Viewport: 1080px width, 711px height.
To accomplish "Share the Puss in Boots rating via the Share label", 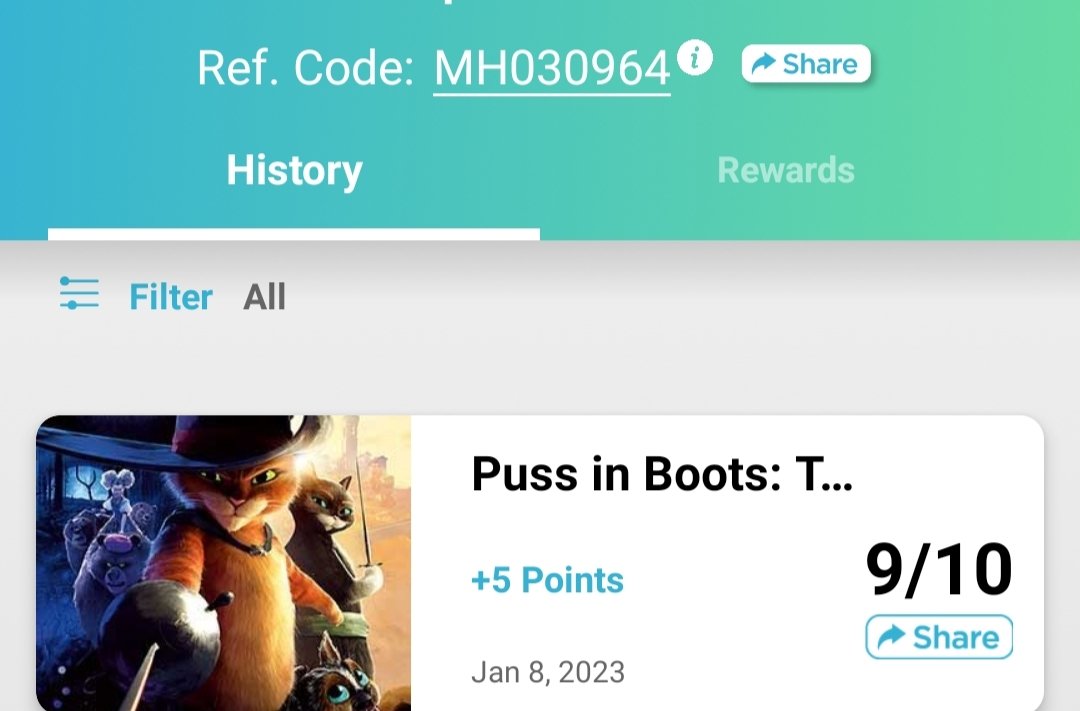I will click(x=955, y=637).
